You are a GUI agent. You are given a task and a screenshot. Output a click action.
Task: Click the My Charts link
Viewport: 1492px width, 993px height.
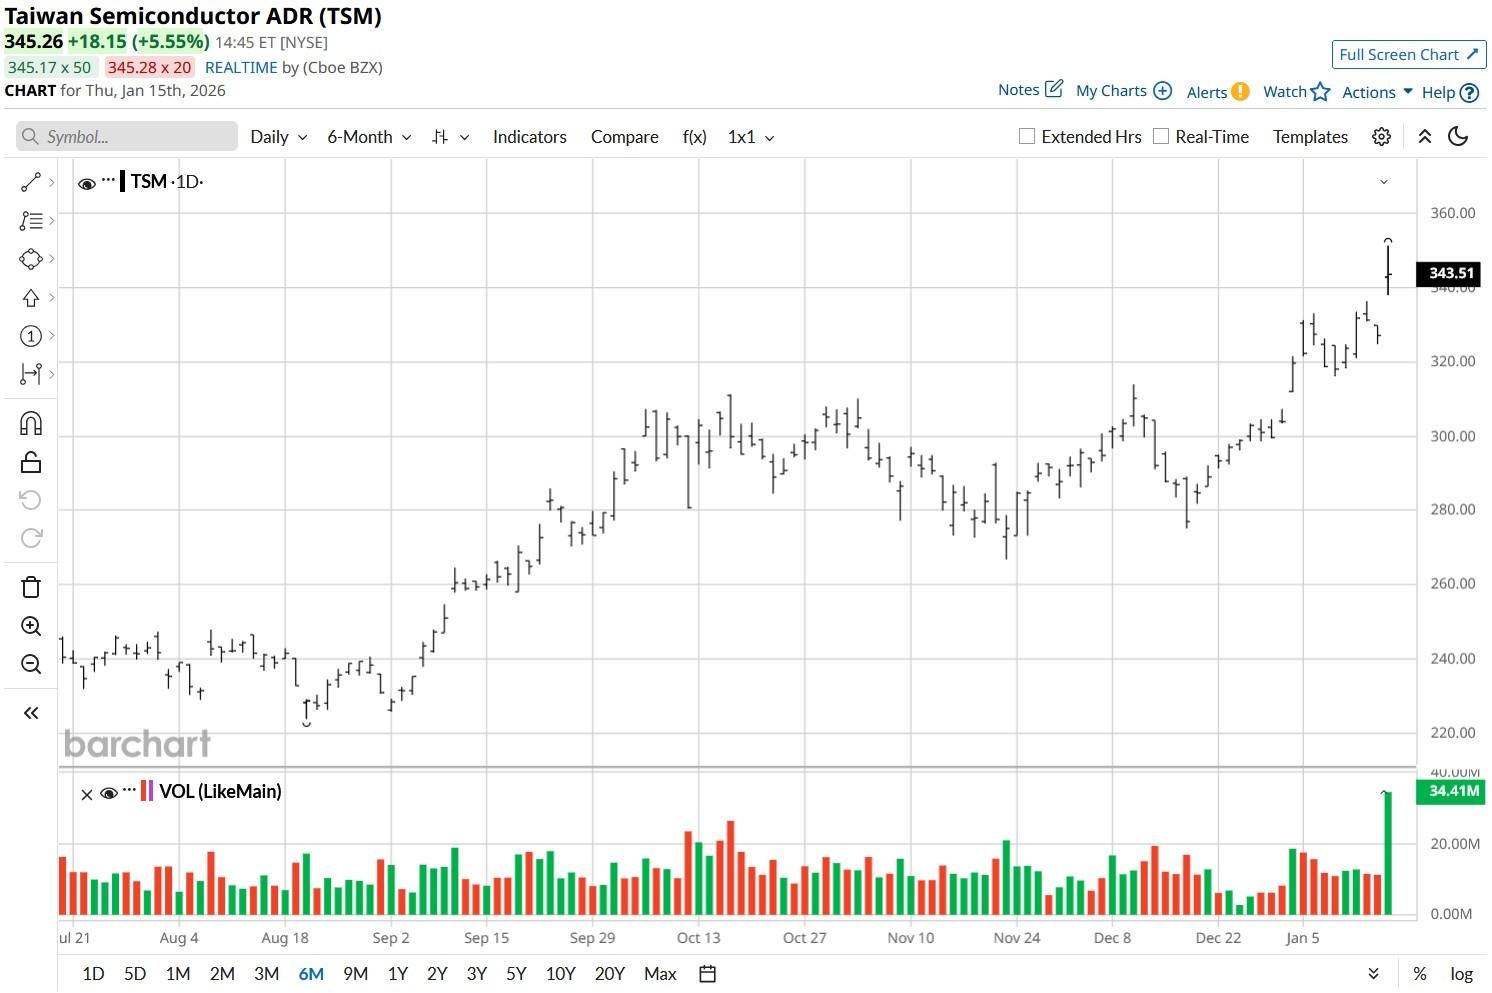[x=1111, y=91]
